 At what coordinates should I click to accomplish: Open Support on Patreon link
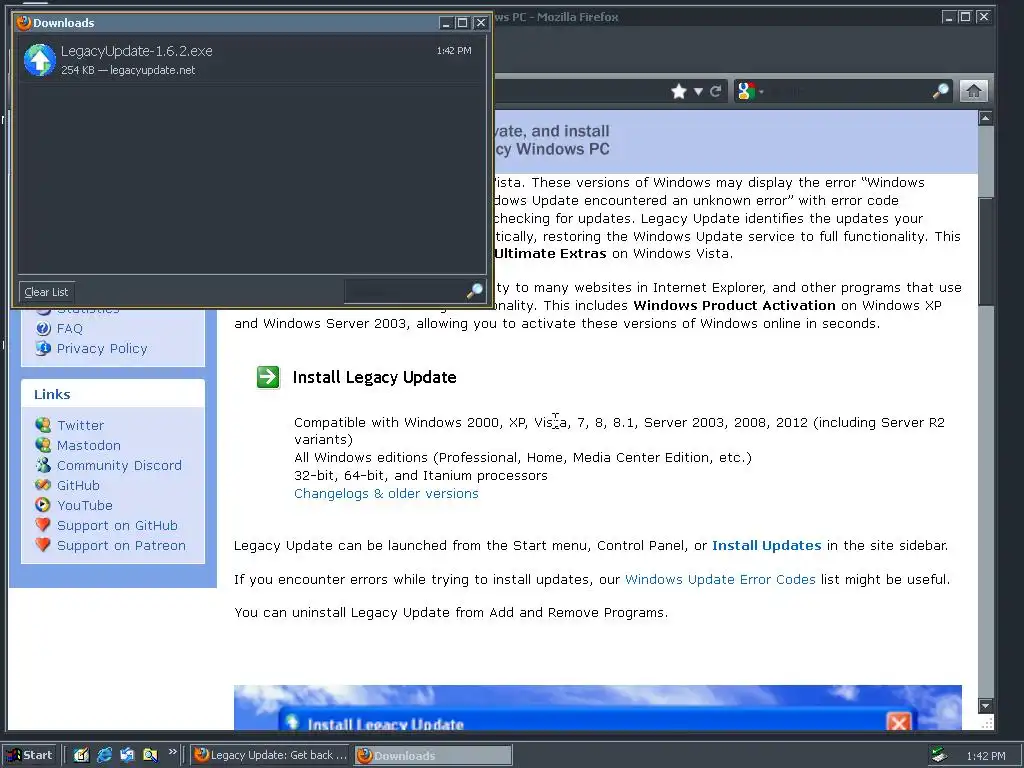pos(121,545)
